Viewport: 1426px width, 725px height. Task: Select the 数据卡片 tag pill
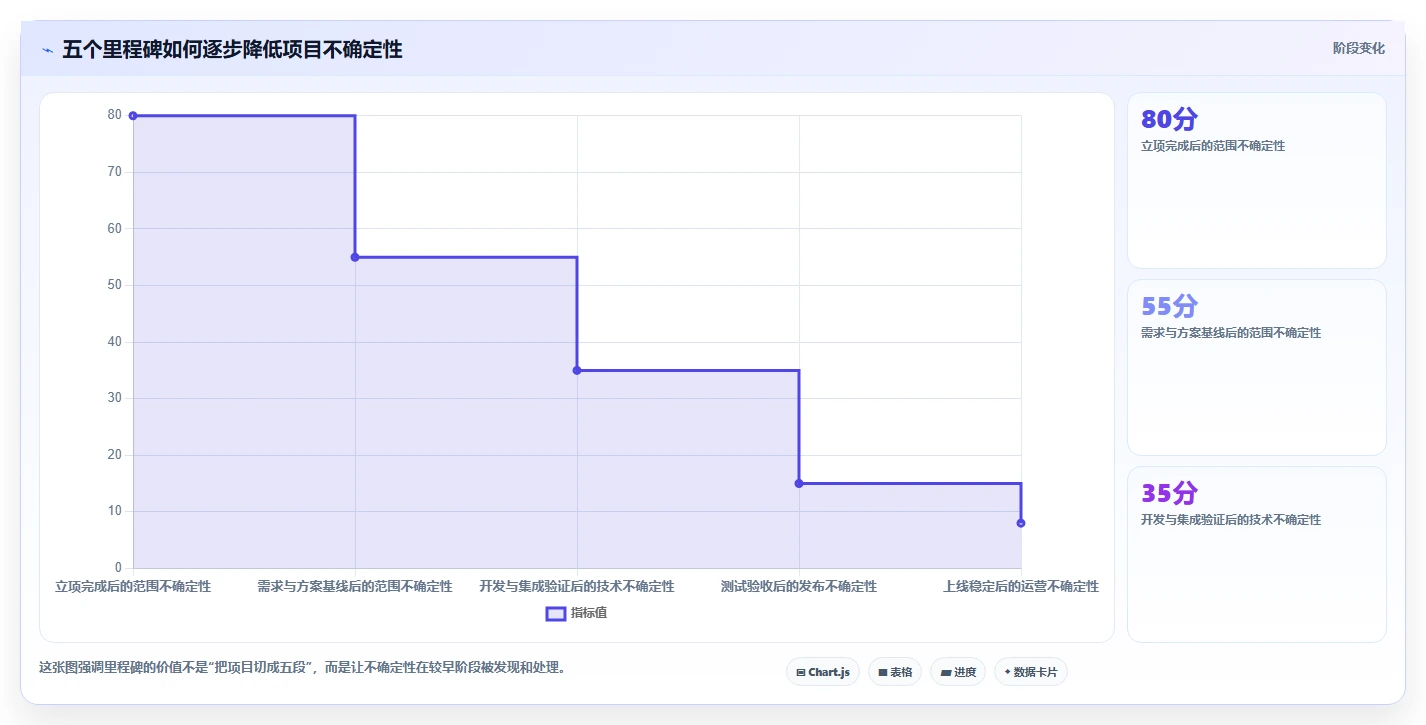click(1031, 672)
